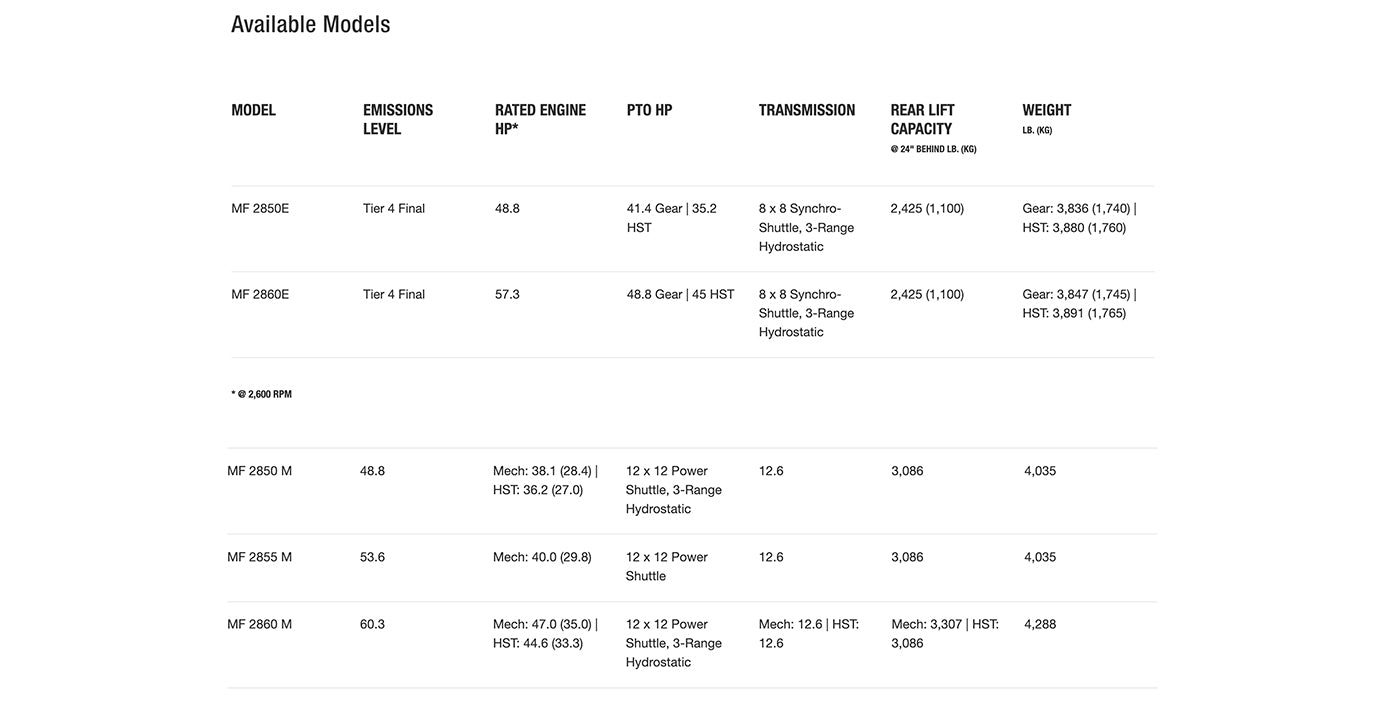1400x702 pixels.
Task: Select the MF 2850E model name
Action: click(x=260, y=208)
